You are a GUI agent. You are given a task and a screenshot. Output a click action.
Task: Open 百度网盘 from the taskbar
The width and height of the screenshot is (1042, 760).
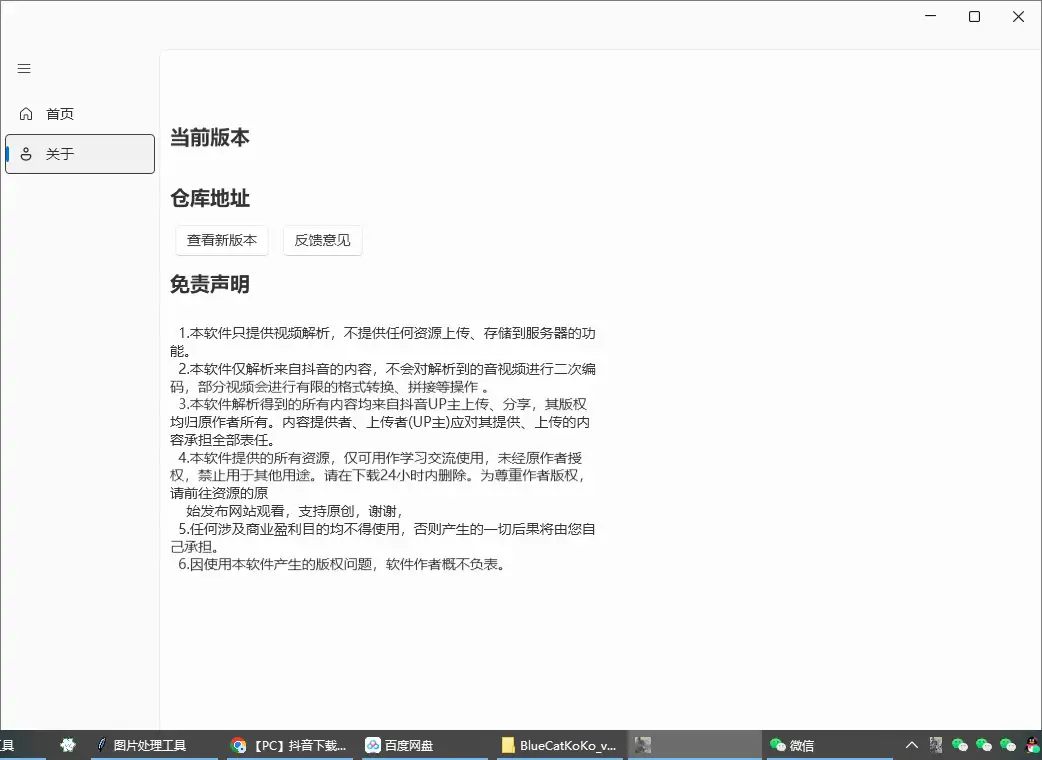400,745
